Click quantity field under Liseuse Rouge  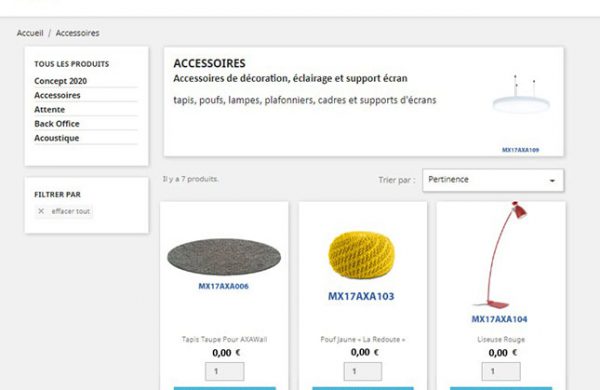(501, 371)
